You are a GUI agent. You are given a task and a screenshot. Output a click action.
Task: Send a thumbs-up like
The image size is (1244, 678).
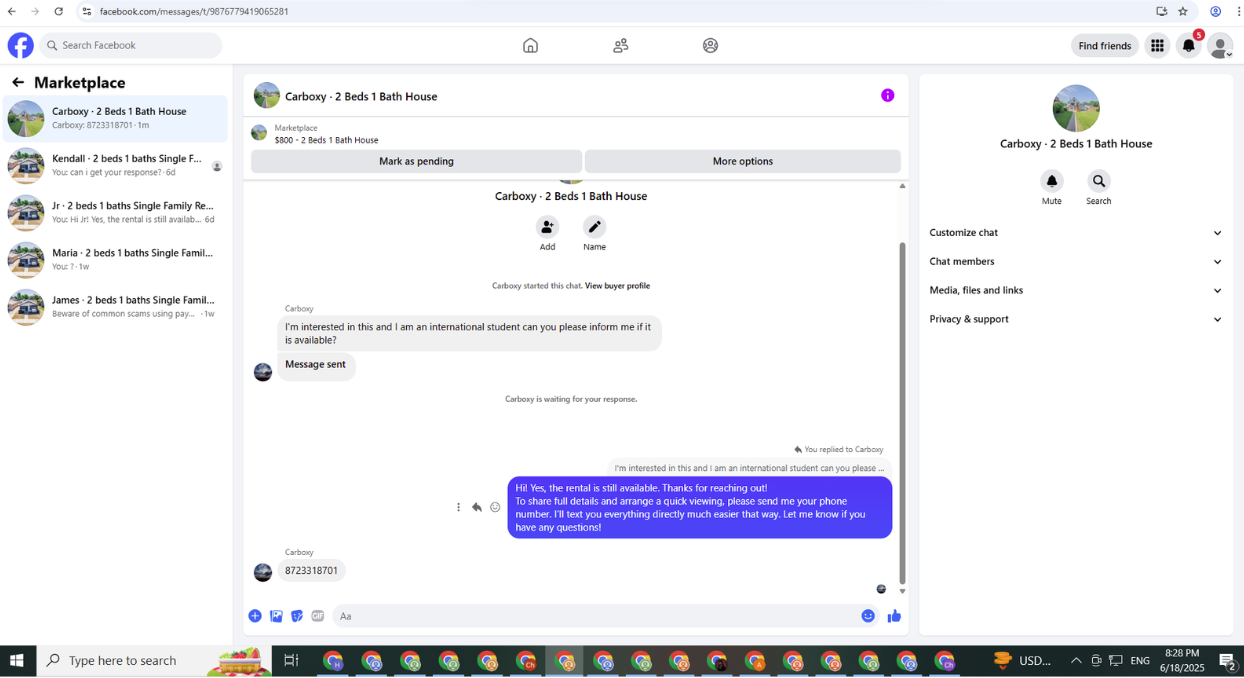(x=894, y=616)
